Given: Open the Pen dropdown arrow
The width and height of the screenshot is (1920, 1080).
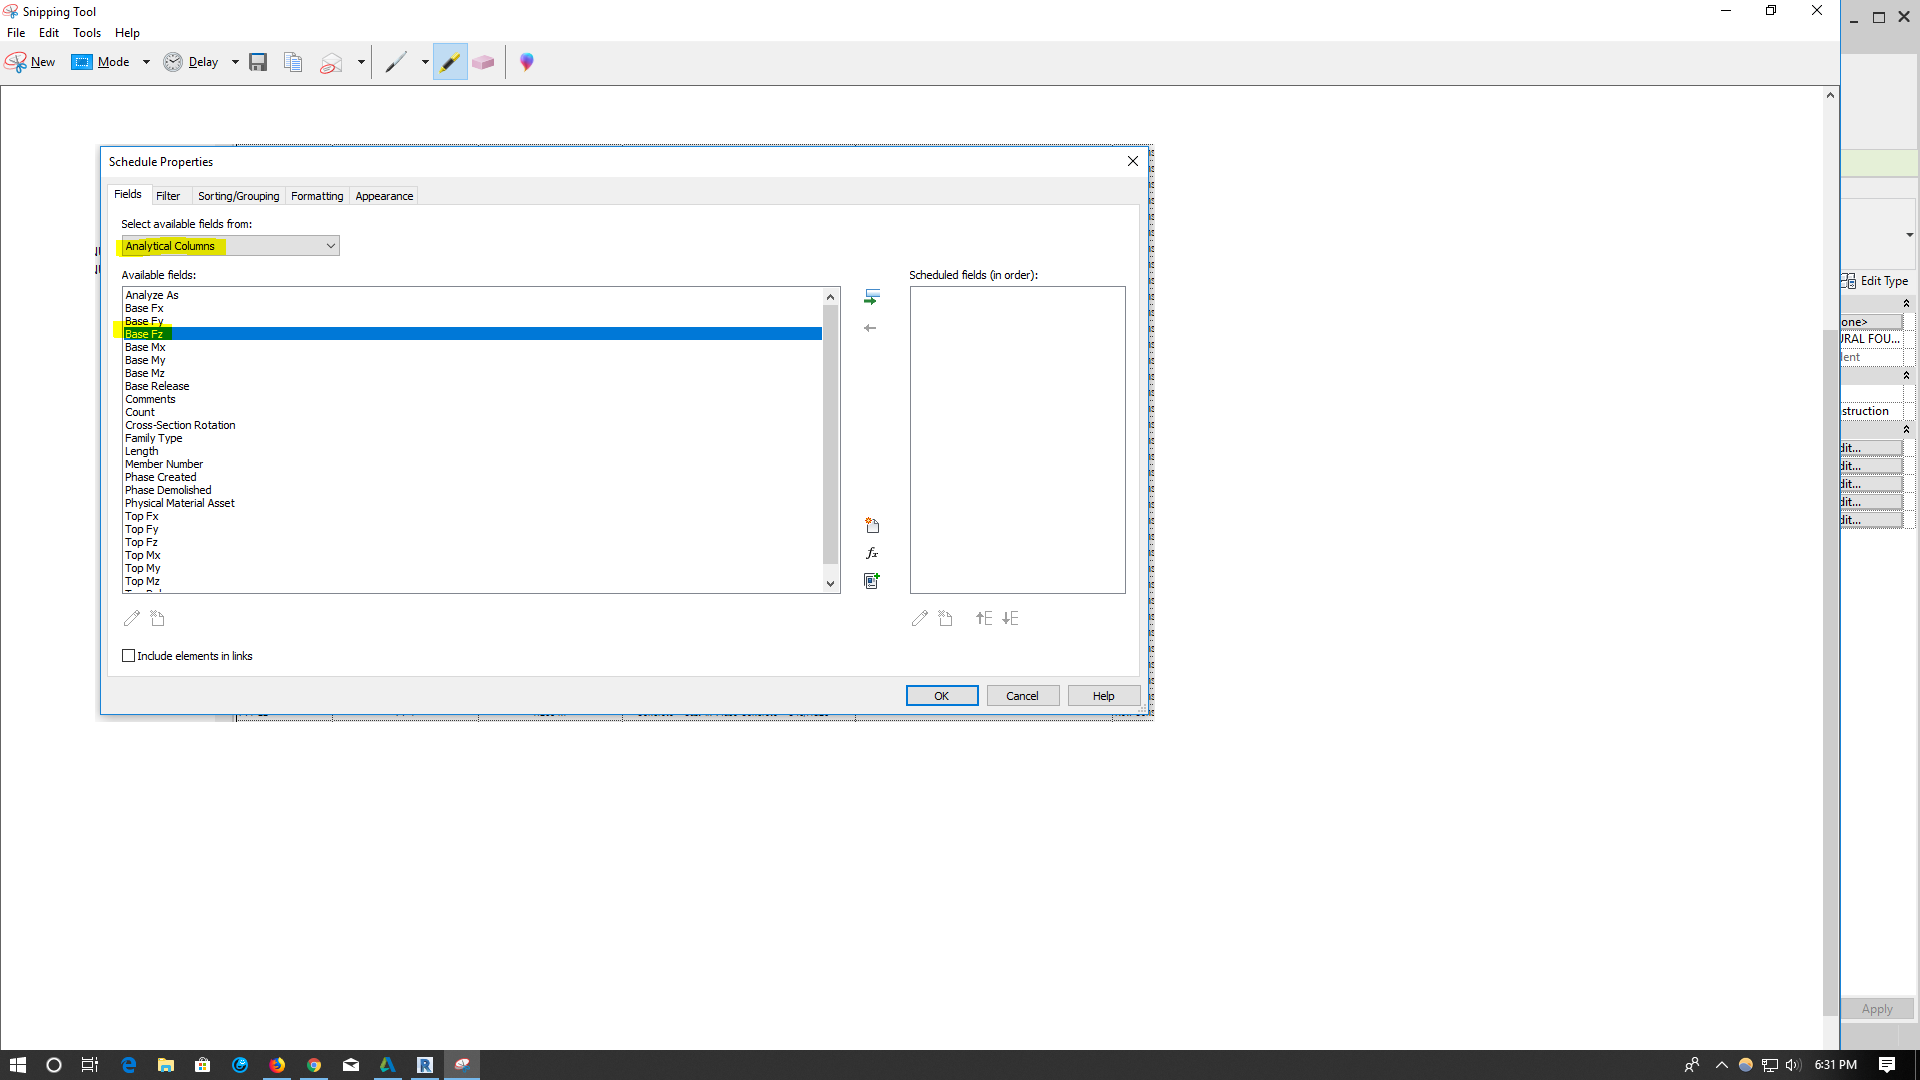Looking at the screenshot, I should (x=424, y=61).
